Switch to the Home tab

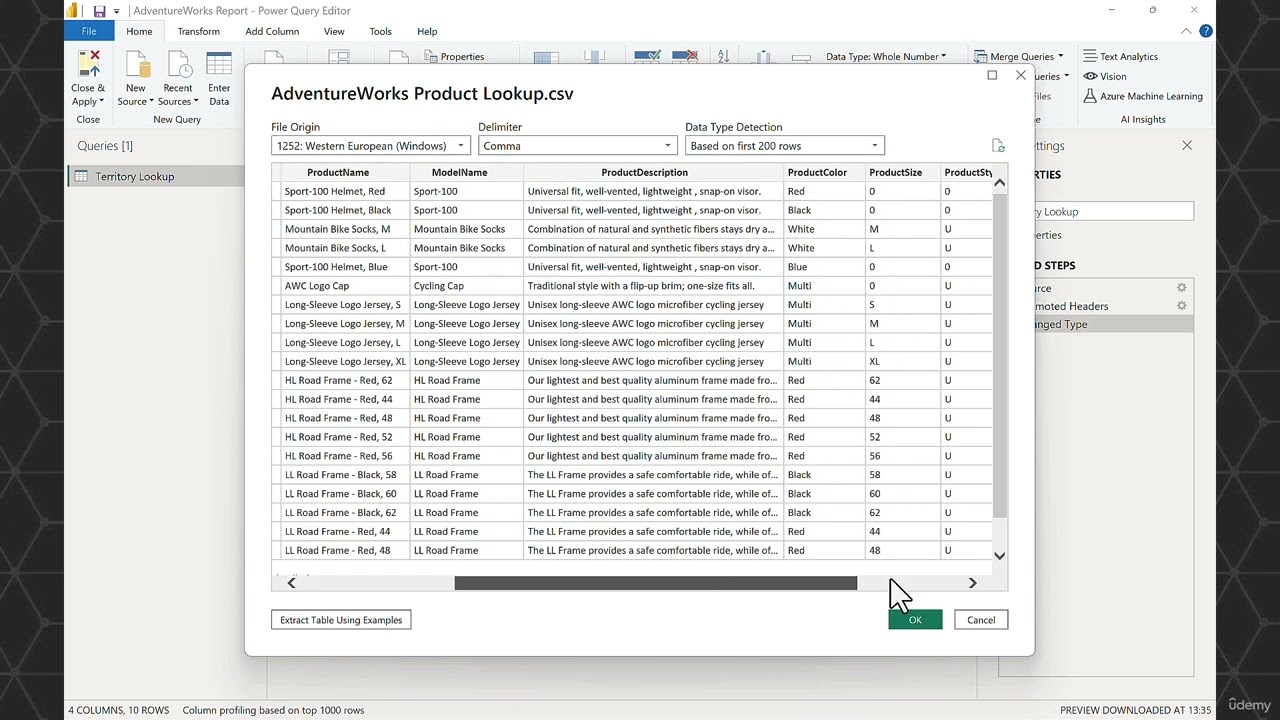(x=139, y=31)
